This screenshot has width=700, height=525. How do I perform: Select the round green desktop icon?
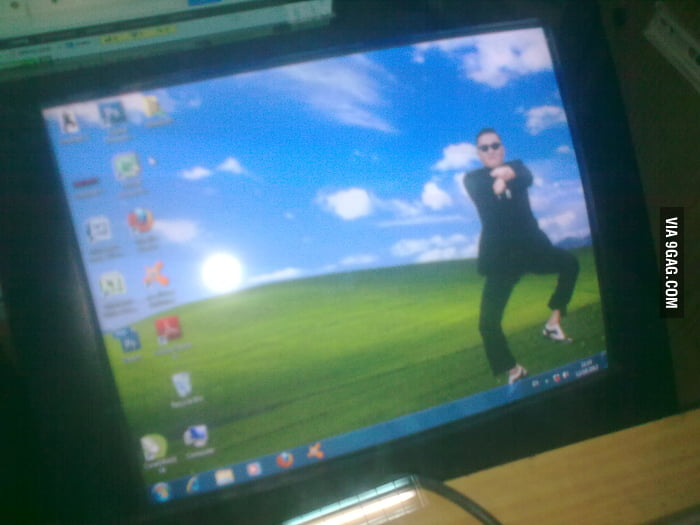click(x=153, y=446)
